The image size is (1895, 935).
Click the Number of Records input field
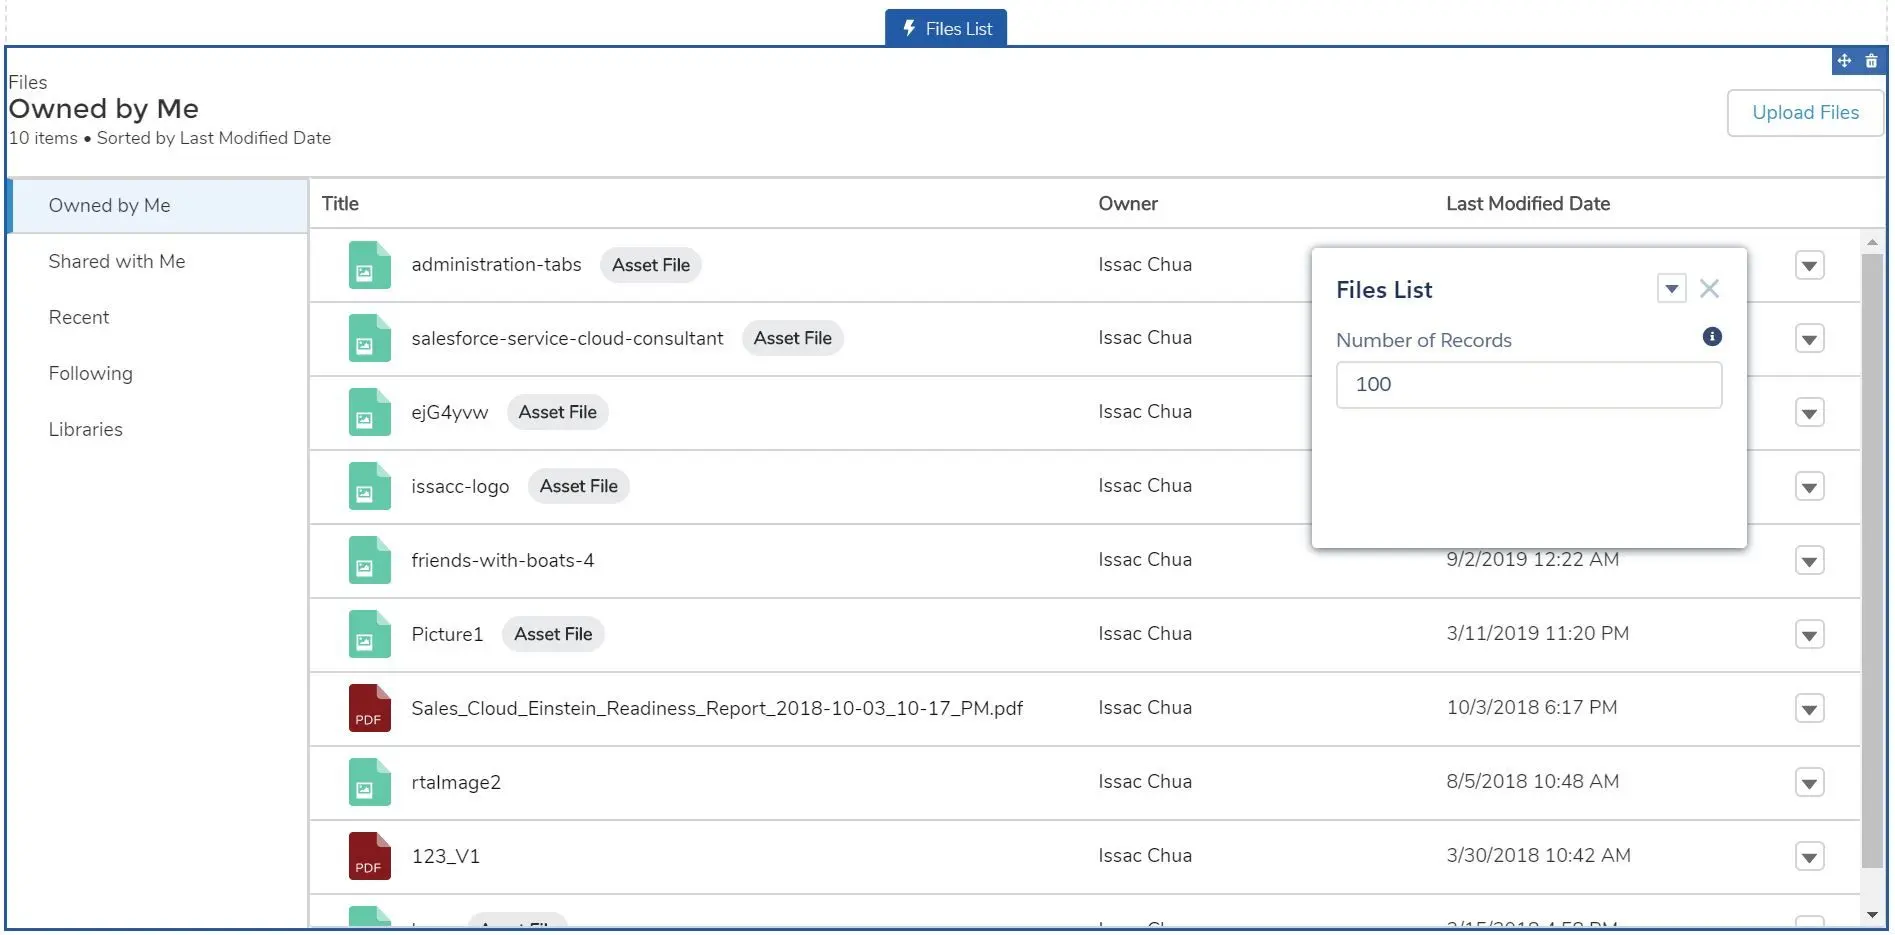(x=1529, y=385)
